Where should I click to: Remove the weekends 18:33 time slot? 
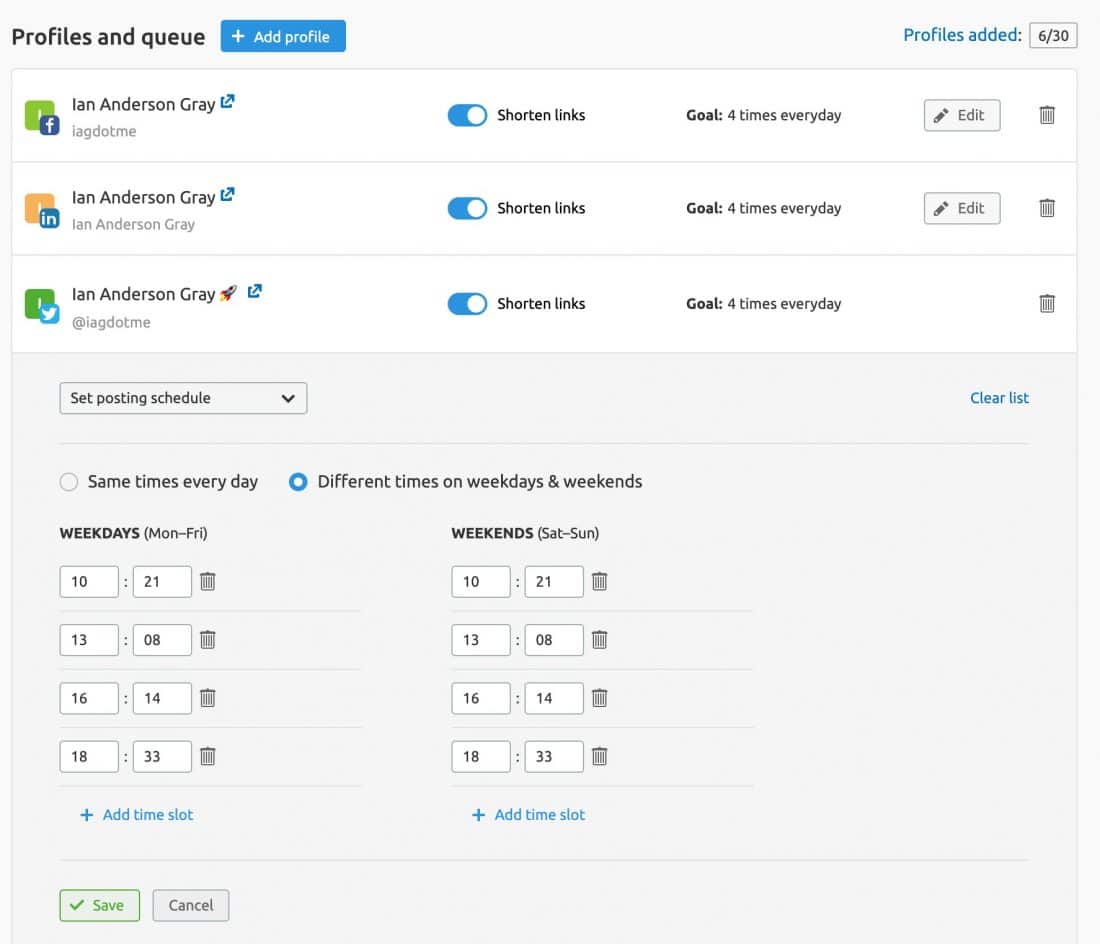(x=599, y=756)
